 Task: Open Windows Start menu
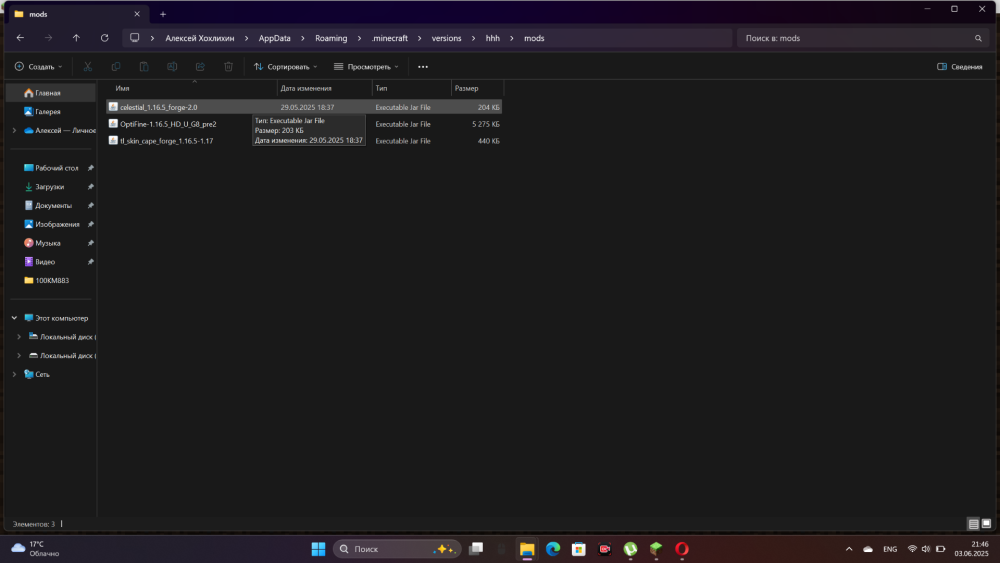point(318,549)
